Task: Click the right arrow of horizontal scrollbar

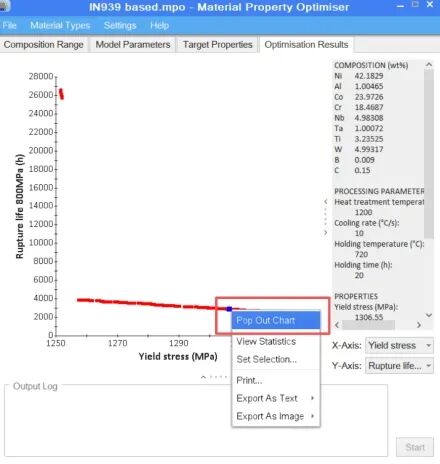Action: [419, 325]
